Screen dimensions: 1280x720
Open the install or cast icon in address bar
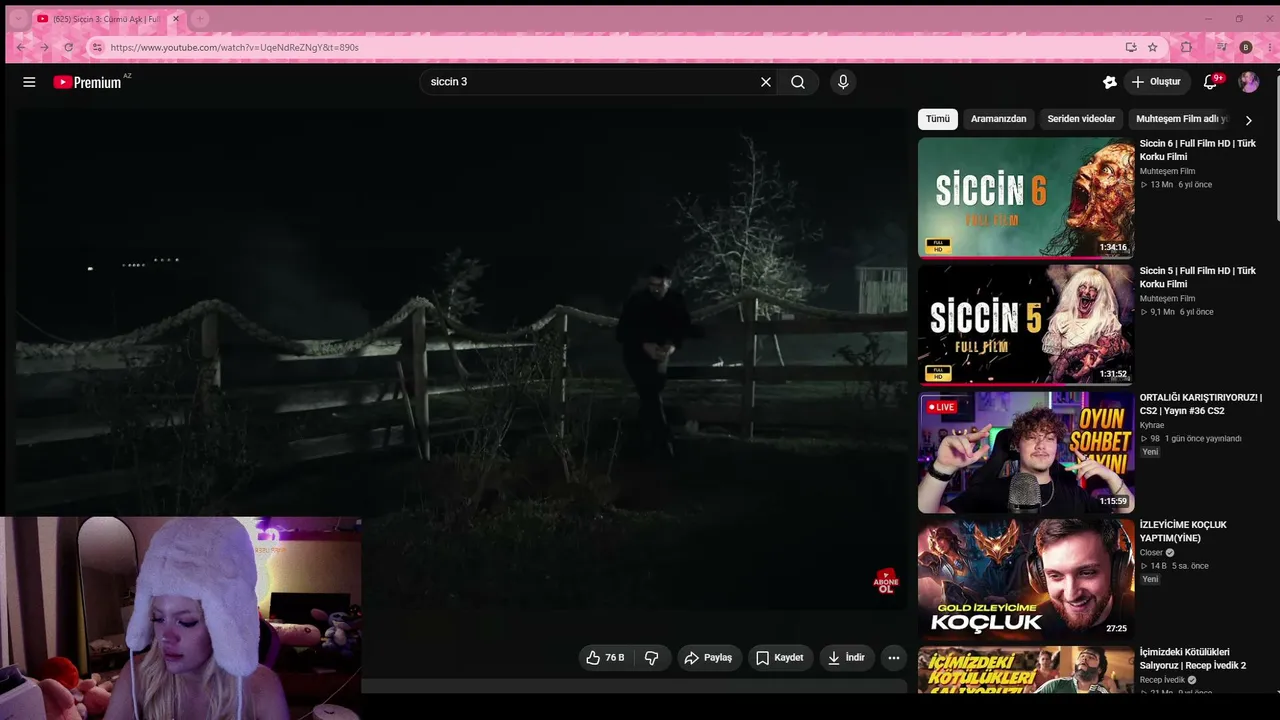(x=1131, y=47)
